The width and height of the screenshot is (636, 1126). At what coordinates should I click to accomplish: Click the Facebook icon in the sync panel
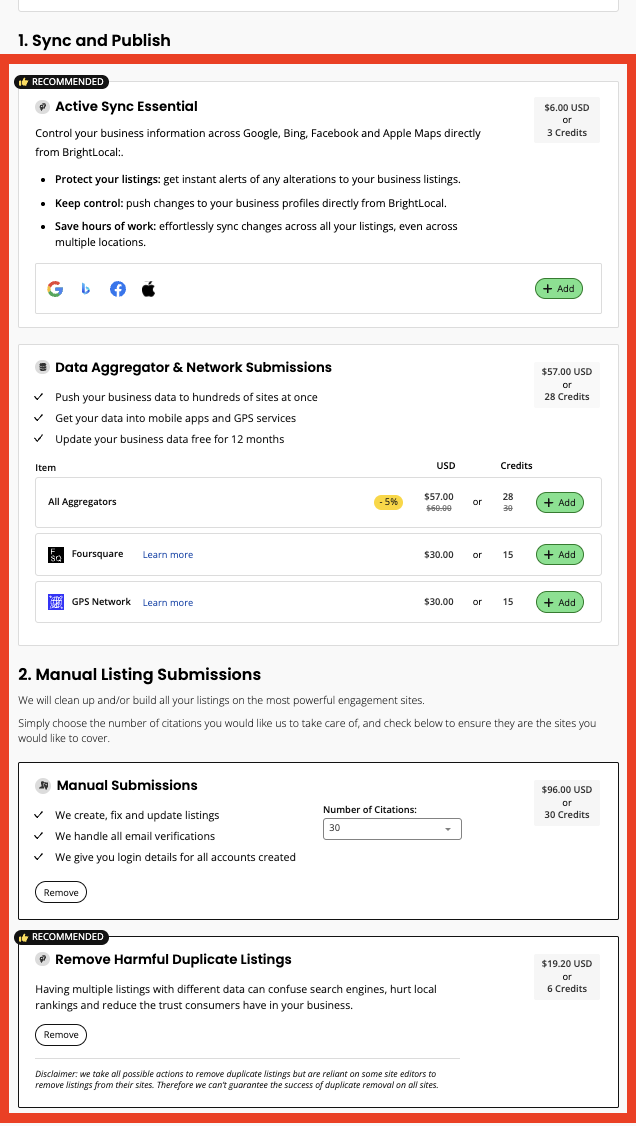coord(117,289)
